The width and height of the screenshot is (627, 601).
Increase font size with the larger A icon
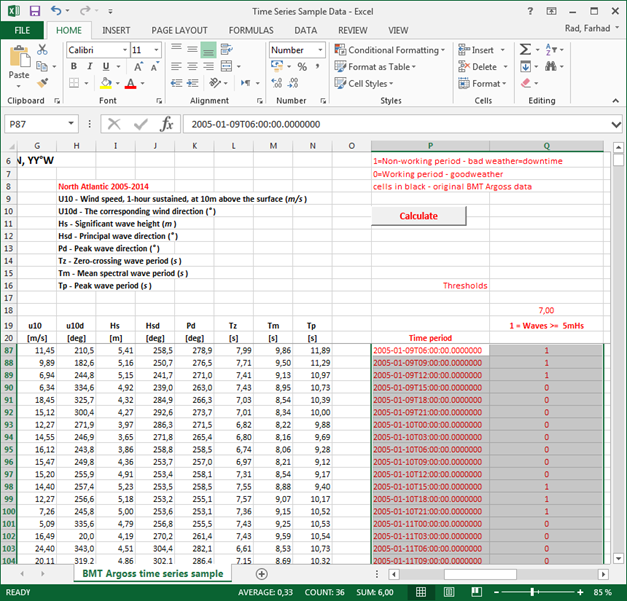tap(138, 66)
